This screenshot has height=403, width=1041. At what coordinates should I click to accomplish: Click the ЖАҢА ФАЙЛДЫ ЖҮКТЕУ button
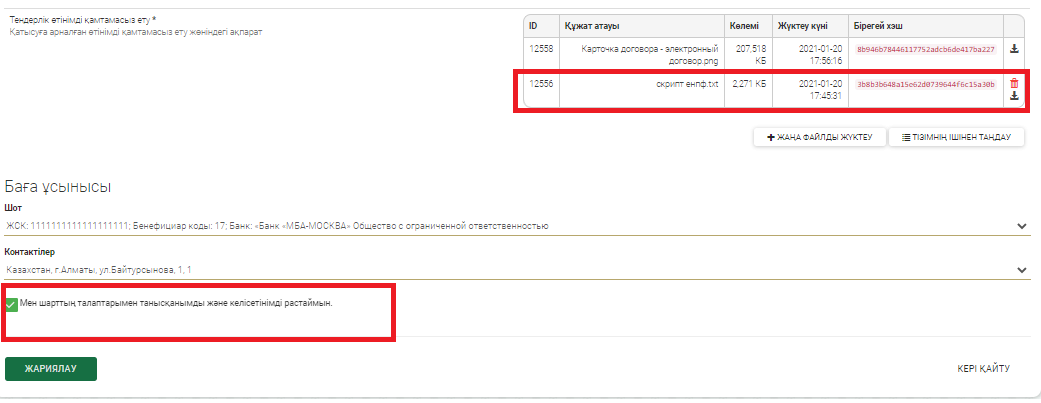(x=819, y=137)
